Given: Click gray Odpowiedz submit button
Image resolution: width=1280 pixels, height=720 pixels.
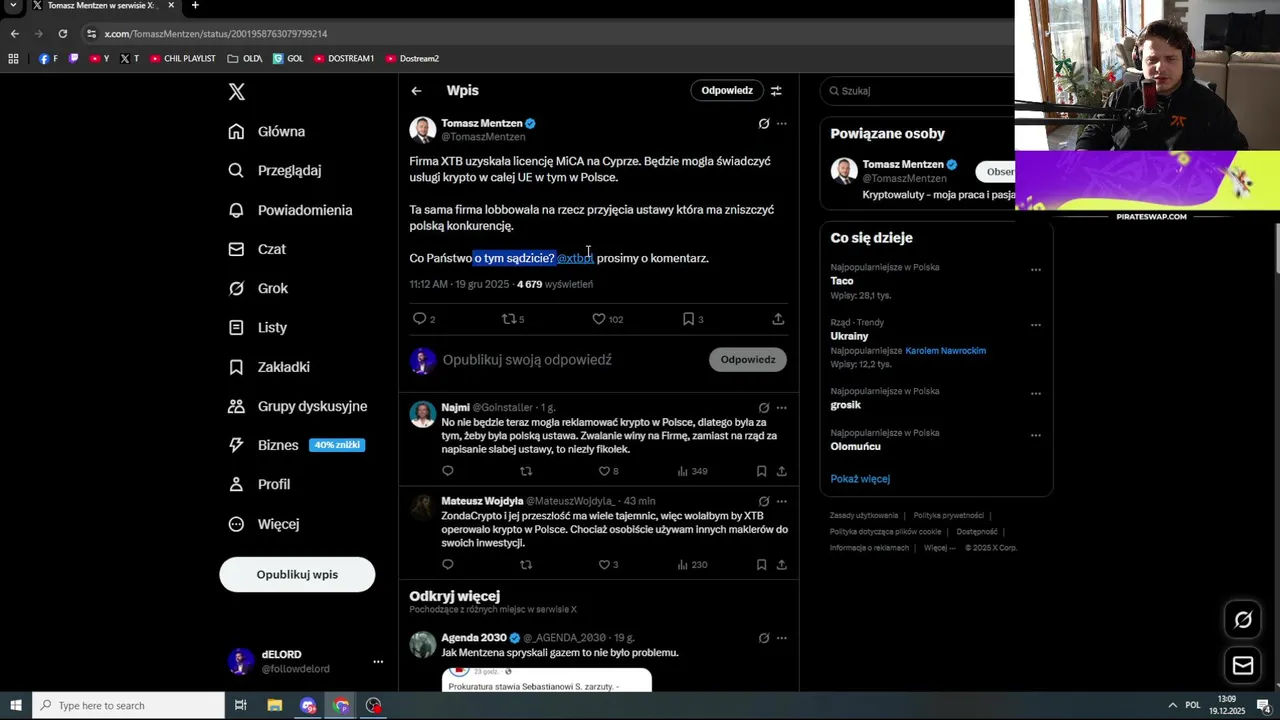Looking at the screenshot, I should 748,360.
